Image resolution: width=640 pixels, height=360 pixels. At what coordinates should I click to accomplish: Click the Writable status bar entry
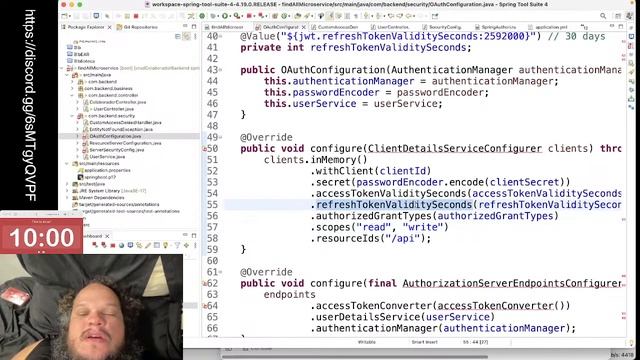(367, 342)
